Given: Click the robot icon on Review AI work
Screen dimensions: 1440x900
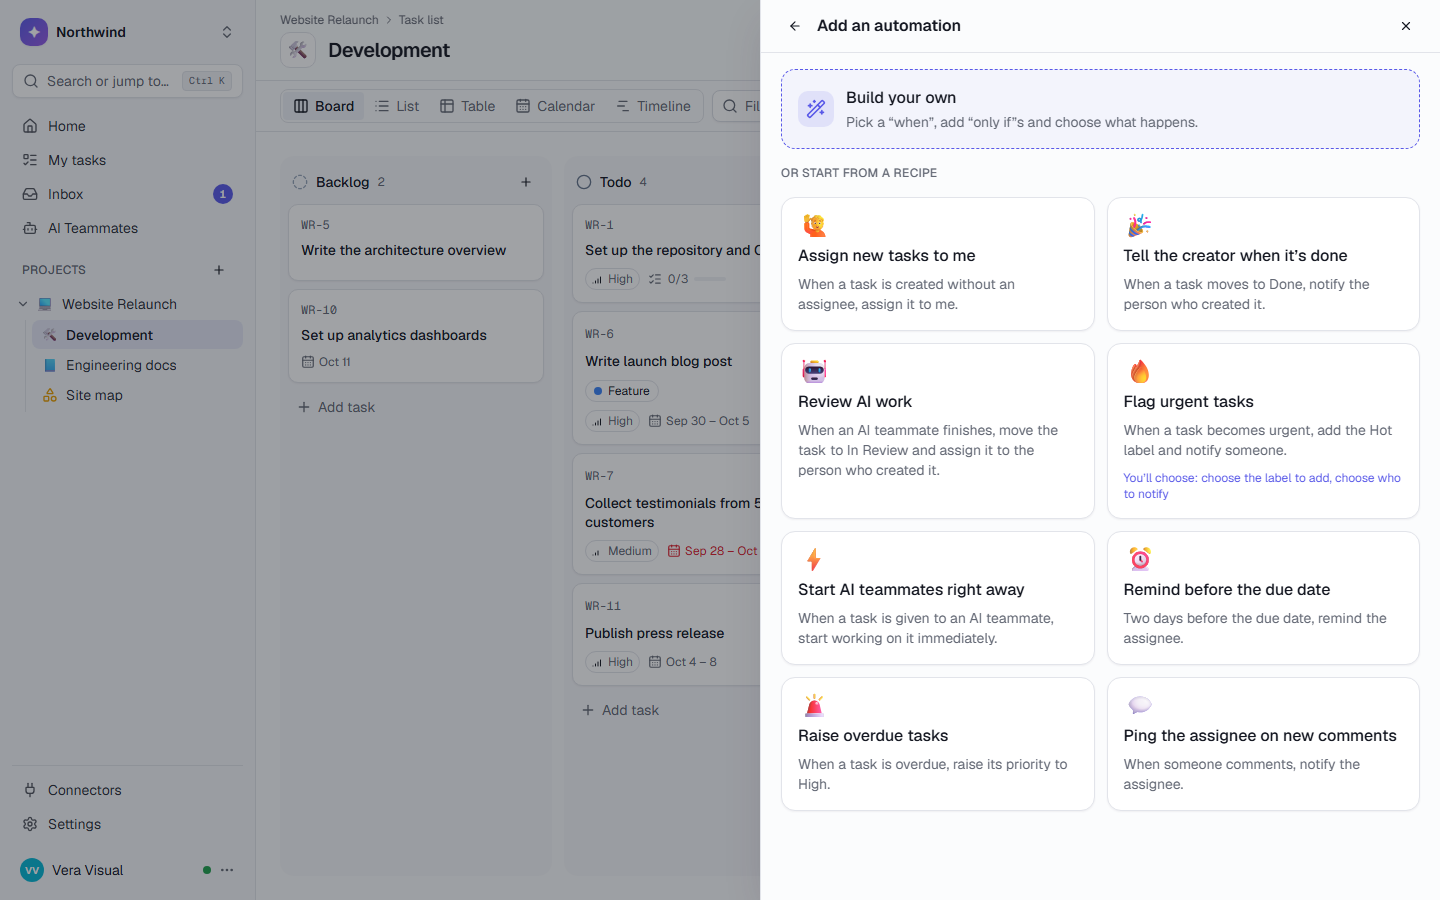Looking at the screenshot, I should 814,371.
